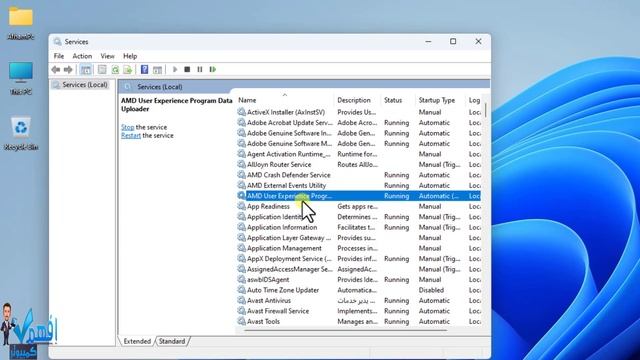The height and width of the screenshot is (360, 640).
Task: Select the Recycle Bin desktop icon
Action: (21, 133)
